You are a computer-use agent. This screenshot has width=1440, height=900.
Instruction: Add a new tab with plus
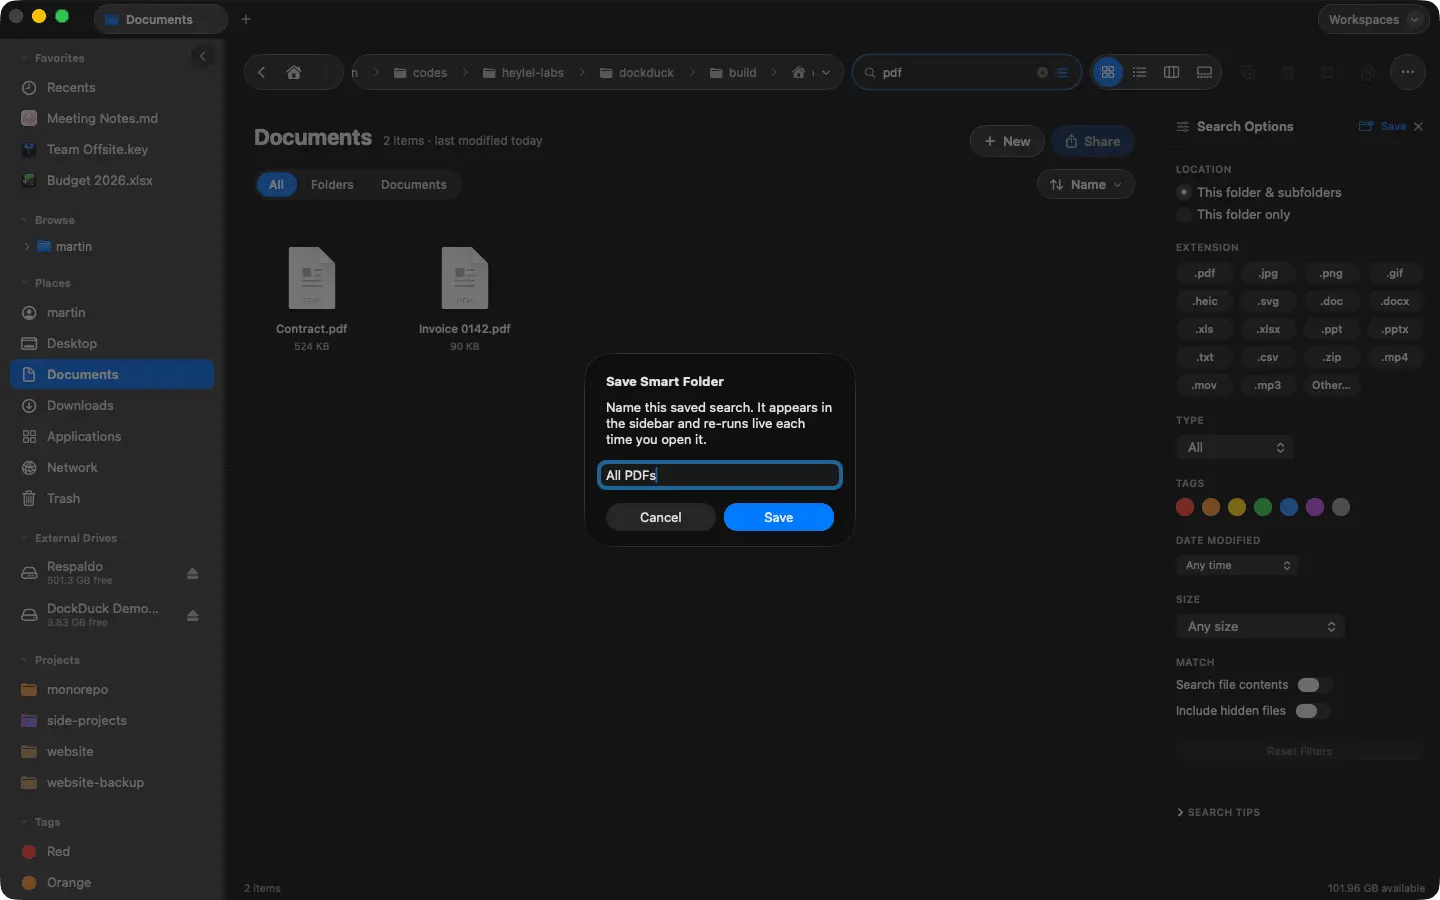pyautogui.click(x=246, y=19)
